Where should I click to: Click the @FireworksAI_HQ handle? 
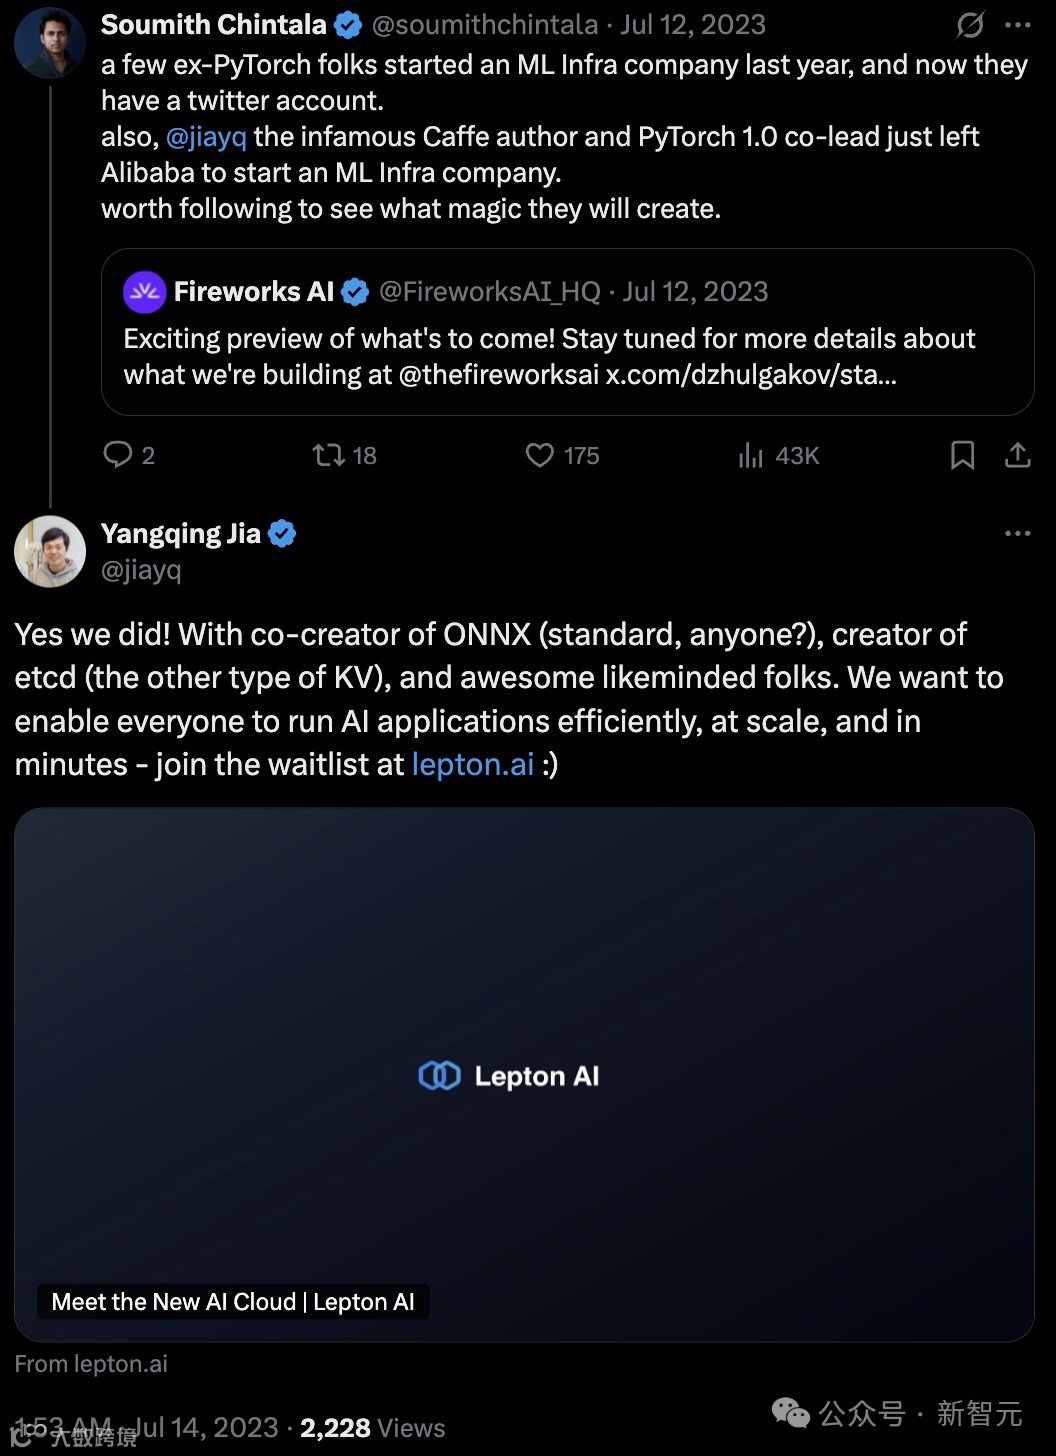click(x=490, y=292)
